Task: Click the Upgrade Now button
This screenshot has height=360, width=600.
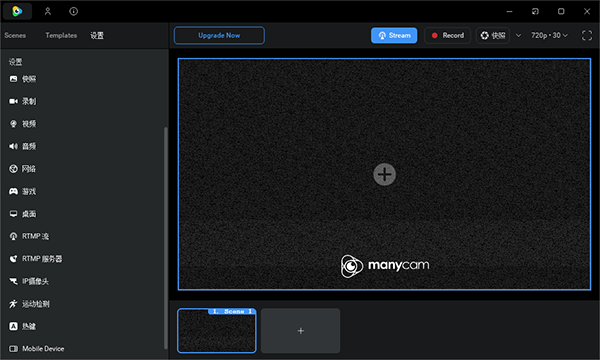Action: (219, 35)
